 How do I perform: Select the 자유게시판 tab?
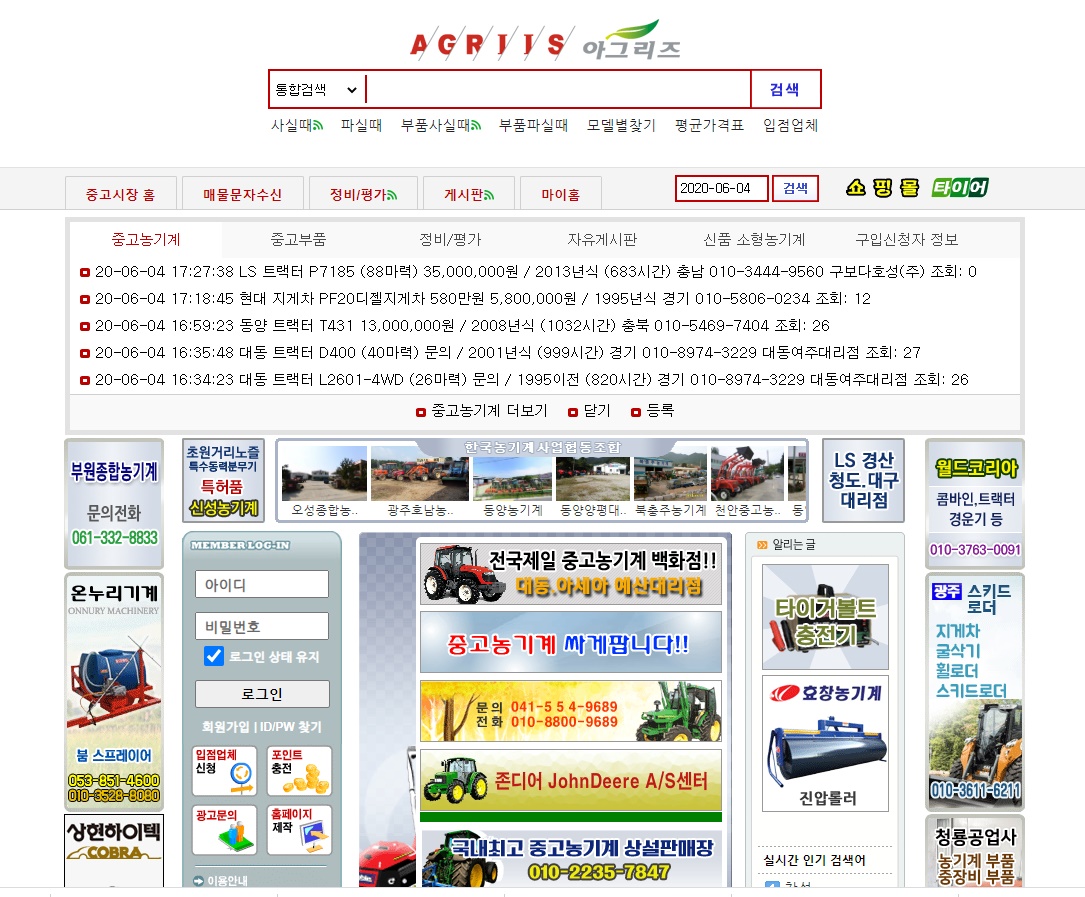pos(602,239)
